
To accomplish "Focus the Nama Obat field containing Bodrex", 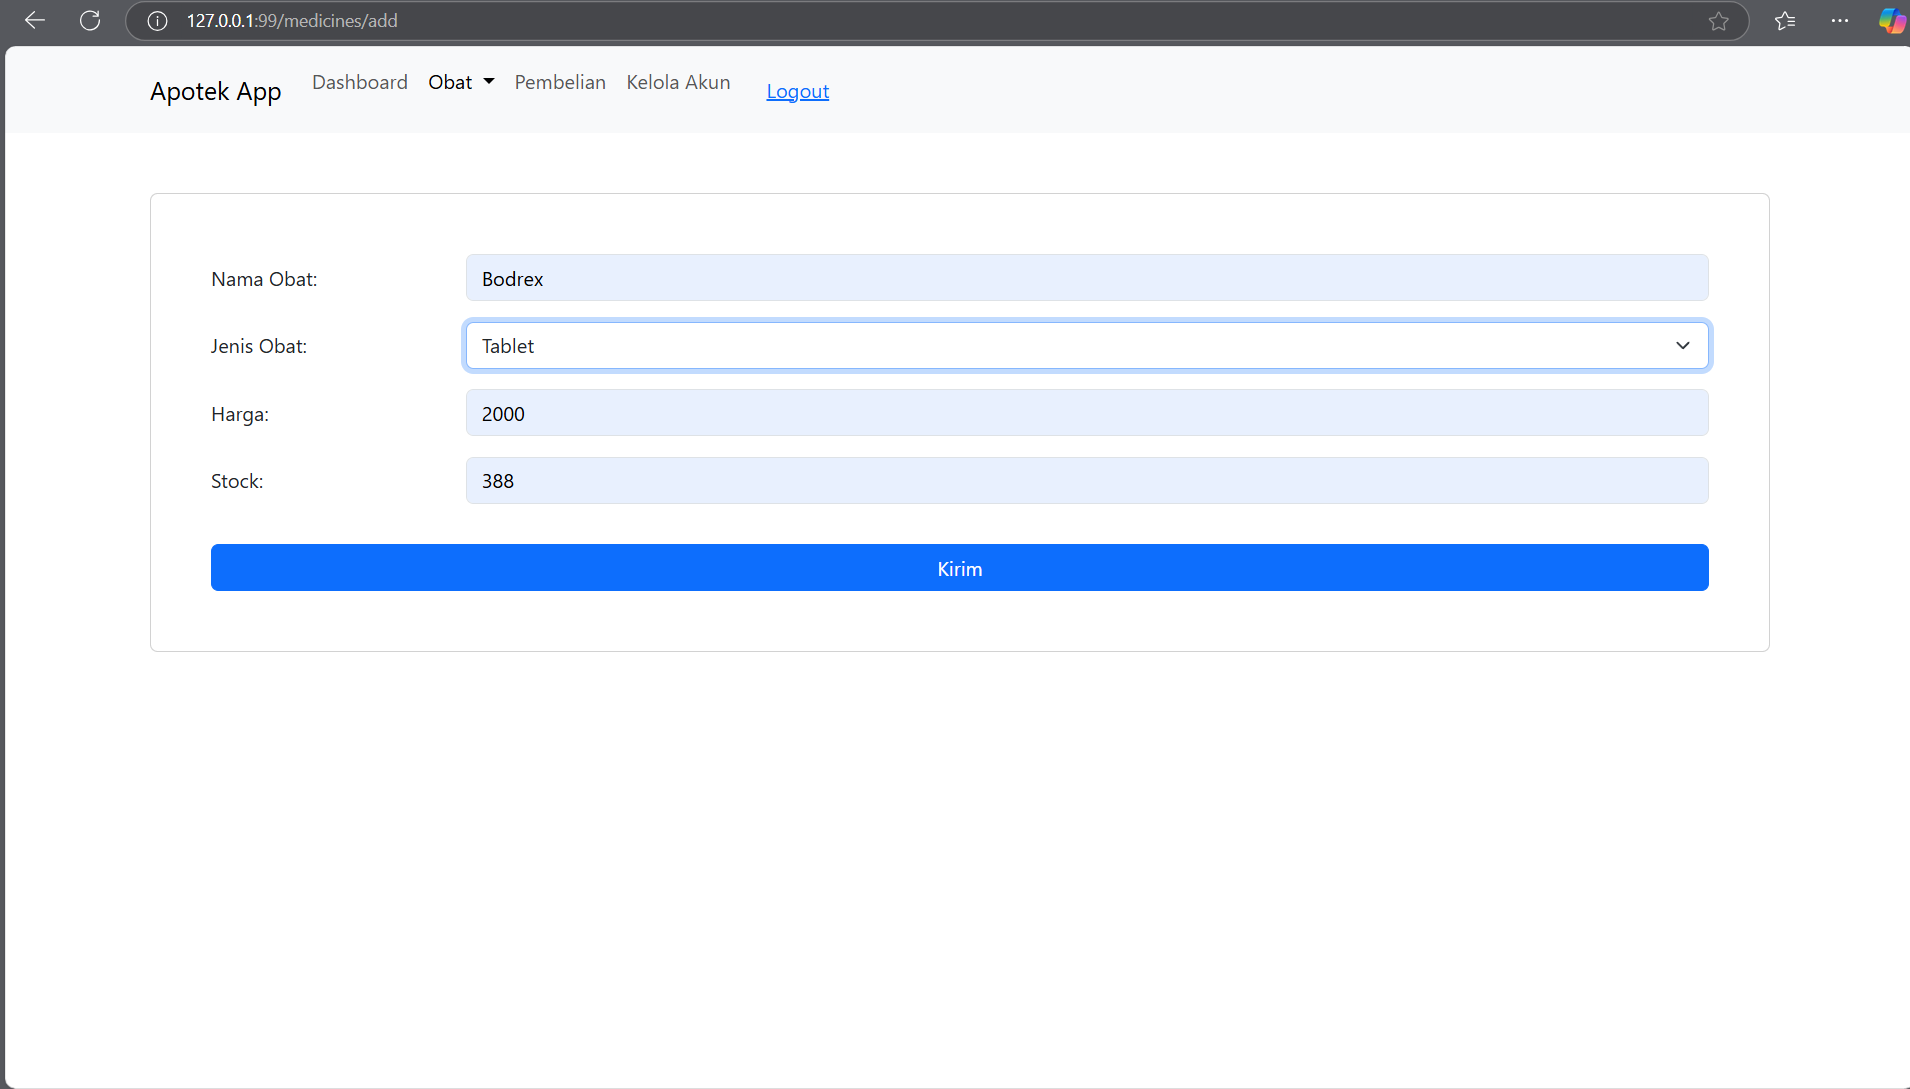I will [x=1086, y=278].
